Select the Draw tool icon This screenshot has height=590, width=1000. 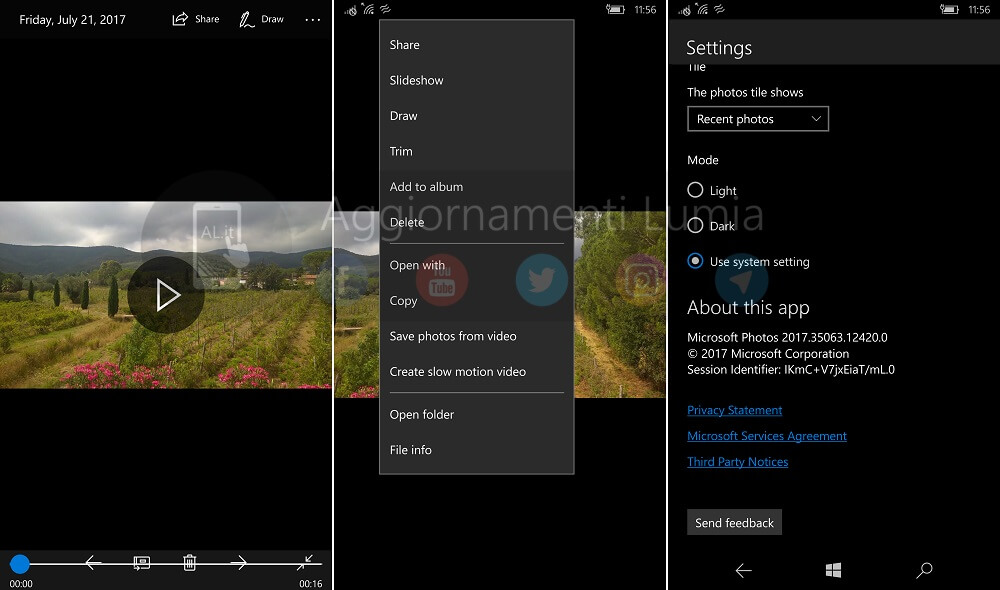click(246, 18)
